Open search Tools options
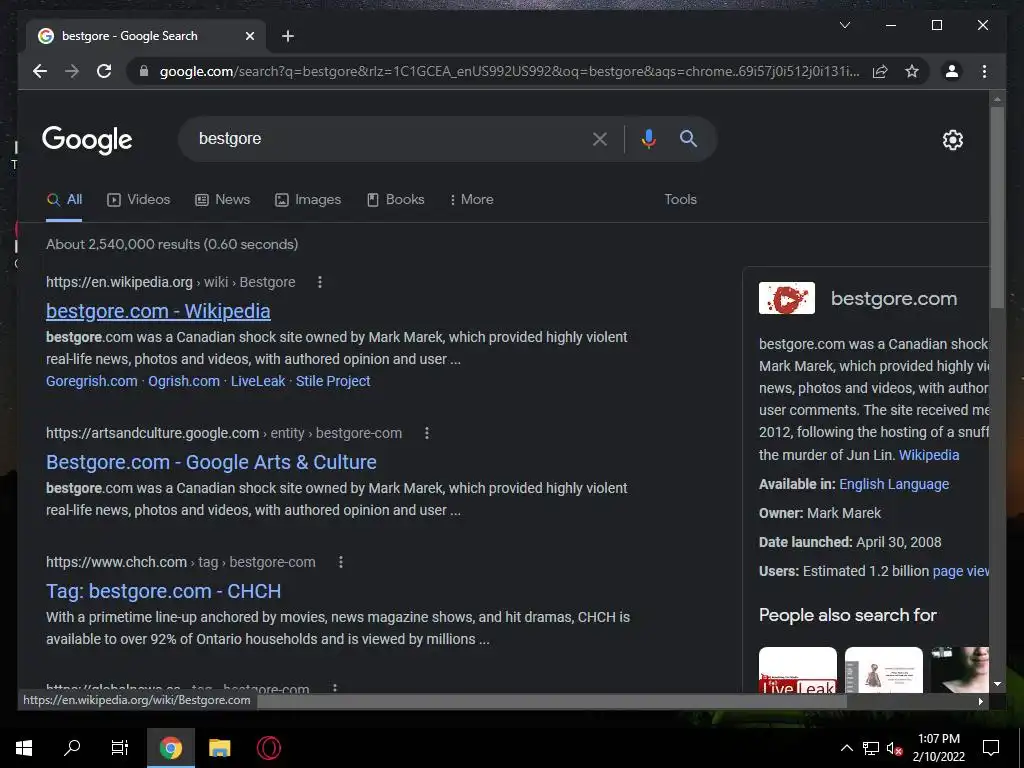 tap(680, 200)
